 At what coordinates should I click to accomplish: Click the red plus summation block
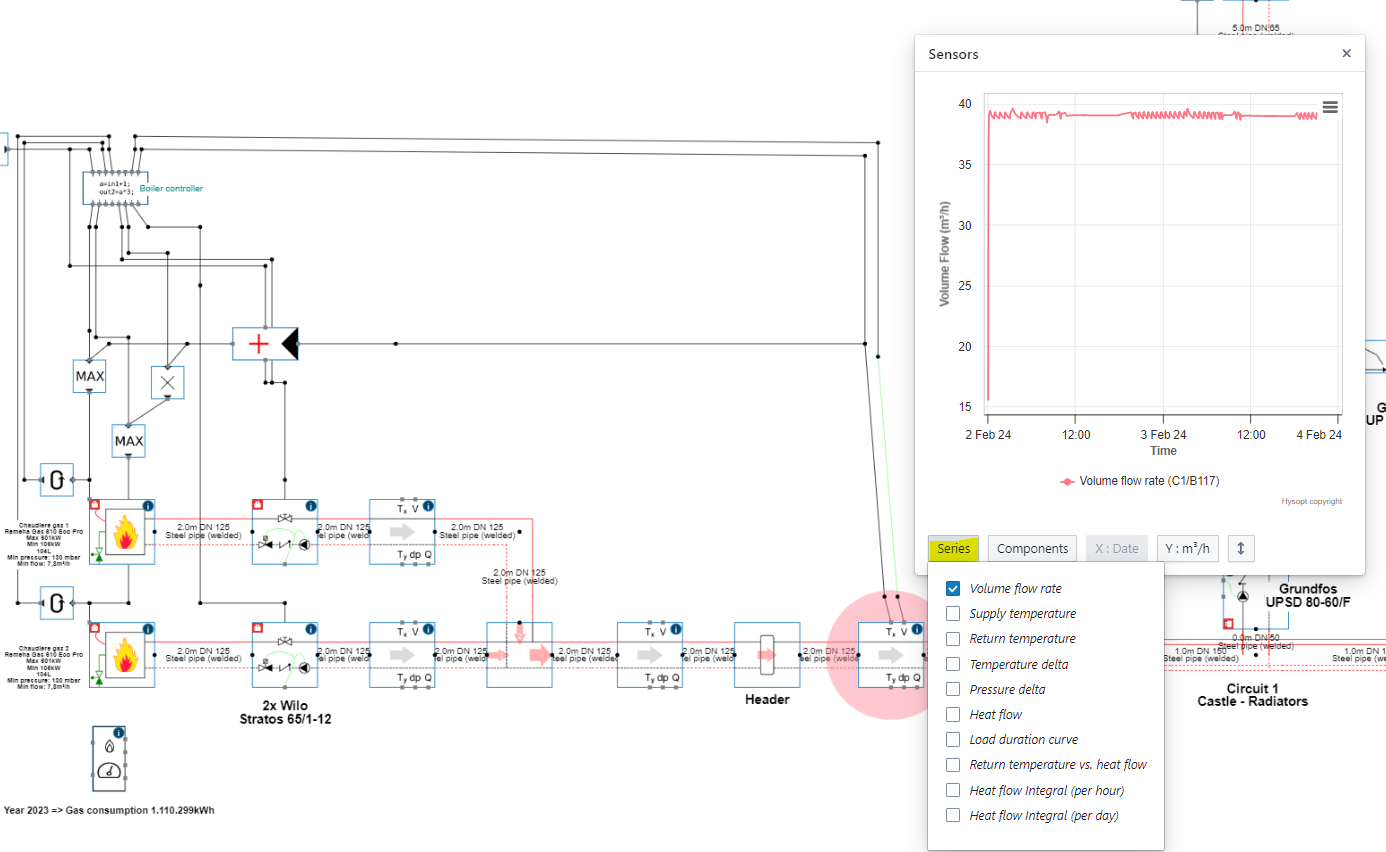259,344
